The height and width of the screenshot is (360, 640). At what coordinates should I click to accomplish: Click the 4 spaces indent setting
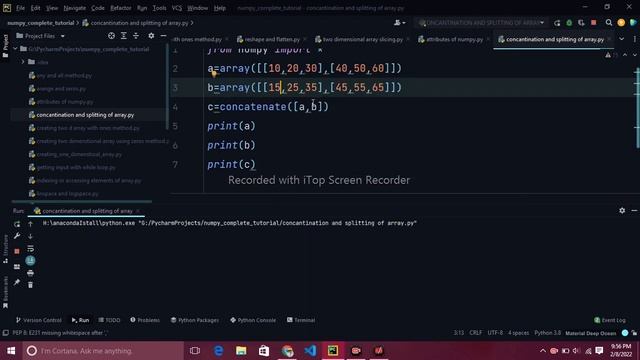tap(518, 333)
